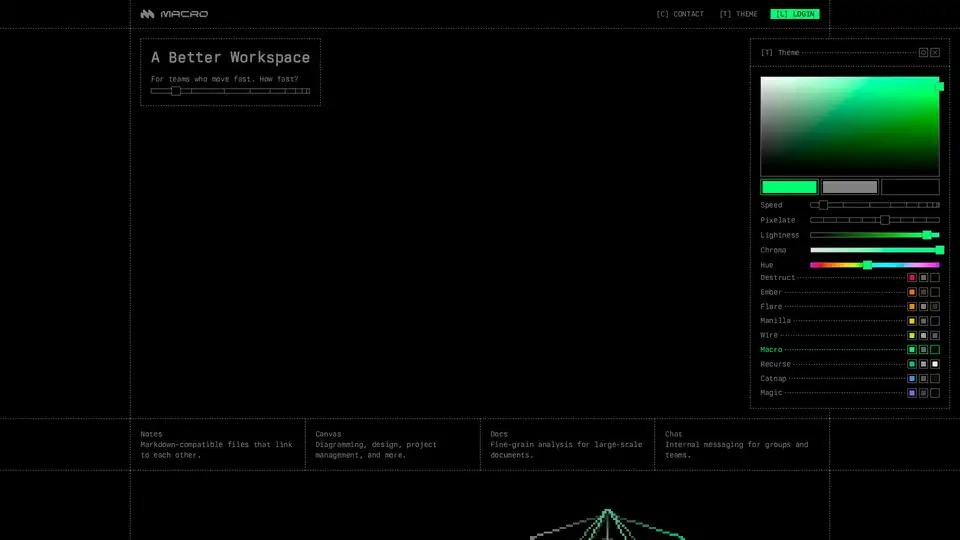Click the reset icon in the Theme panel header
The width and height of the screenshot is (960, 540).
[x=923, y=52]
